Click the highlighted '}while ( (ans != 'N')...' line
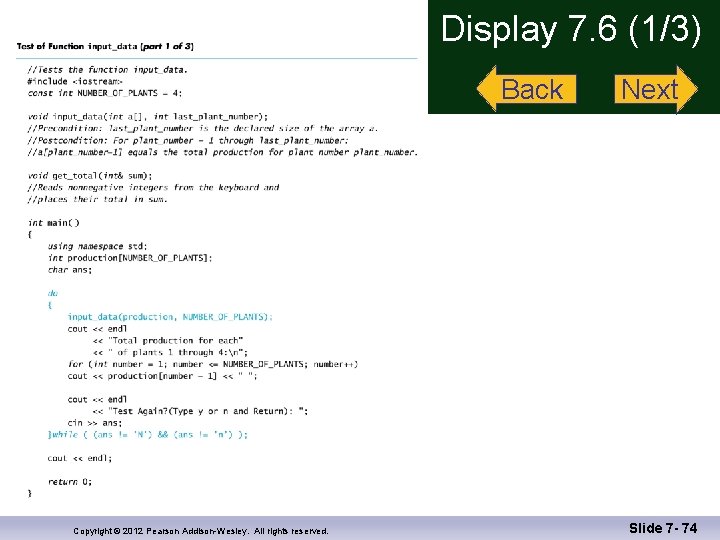Viewport: 720px width, 540px height. coord(147,435)
